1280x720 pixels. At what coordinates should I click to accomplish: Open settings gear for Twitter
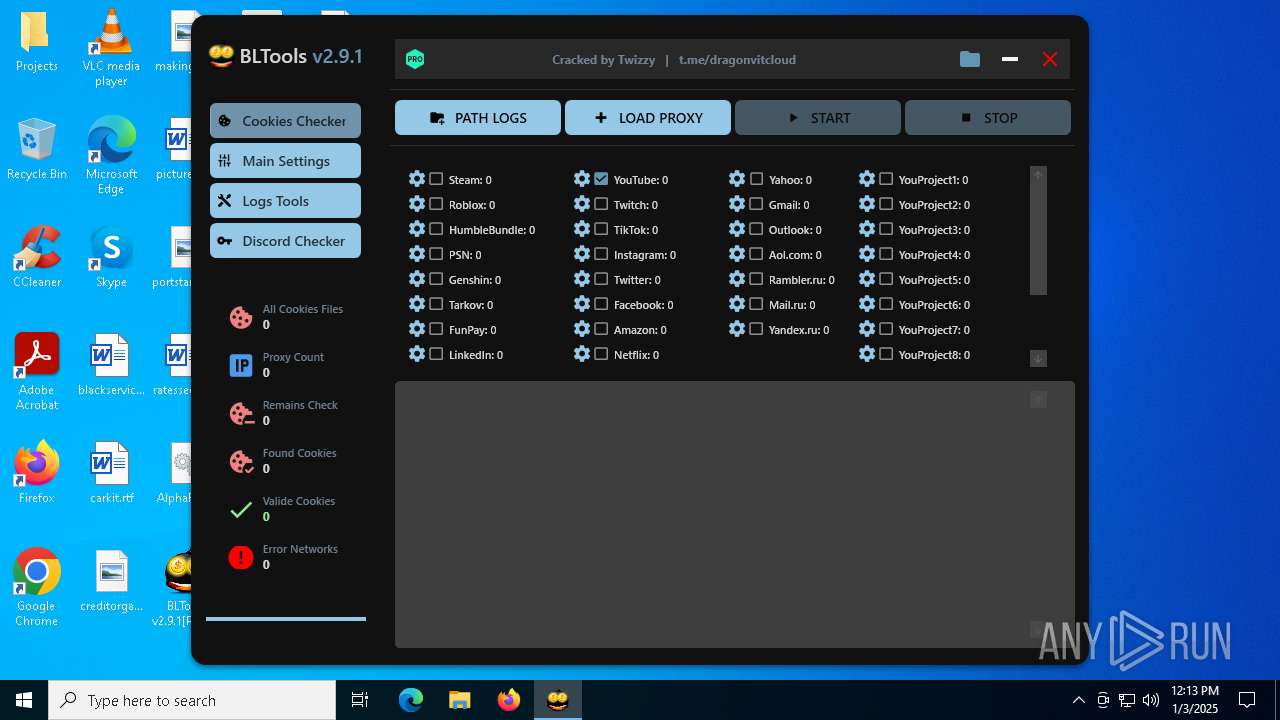coord(582,279)
